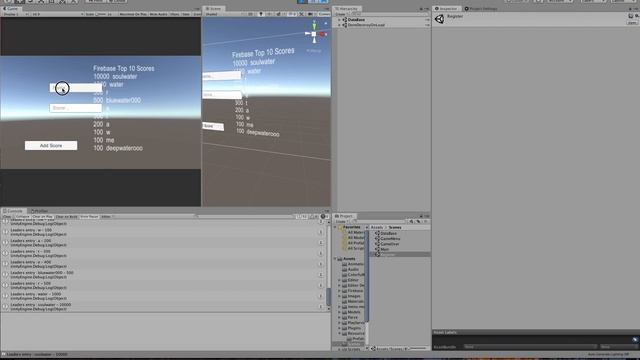Focus the name input field under the cursor
The height and width of the screenshot is (360, 640).
coord(76,88)
